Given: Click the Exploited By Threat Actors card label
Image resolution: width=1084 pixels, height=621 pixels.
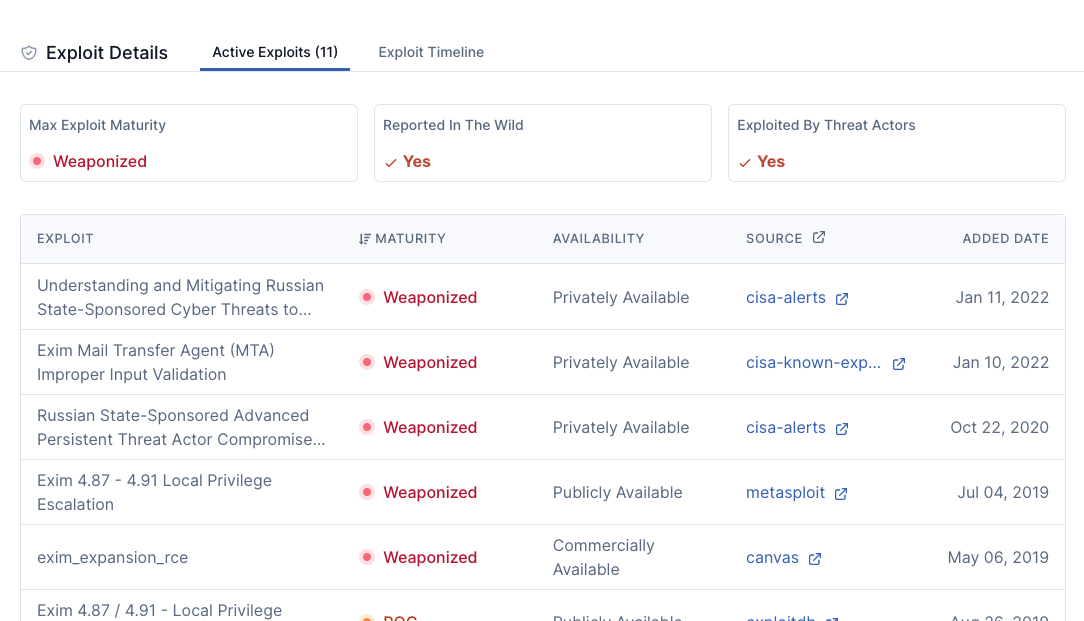Looking at the screenshot, I should (826, 125).
